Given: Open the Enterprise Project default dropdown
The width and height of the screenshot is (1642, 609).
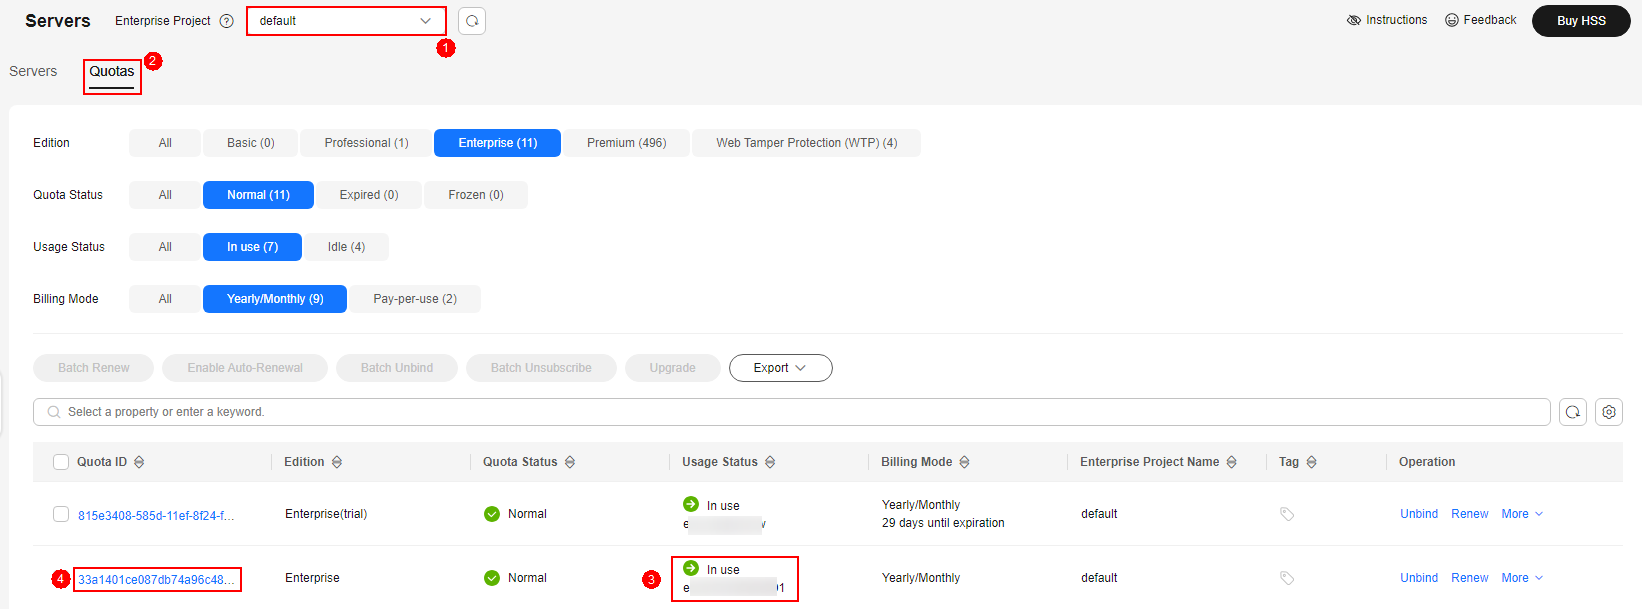Looking at the screenshot, I should coord(346,21).
